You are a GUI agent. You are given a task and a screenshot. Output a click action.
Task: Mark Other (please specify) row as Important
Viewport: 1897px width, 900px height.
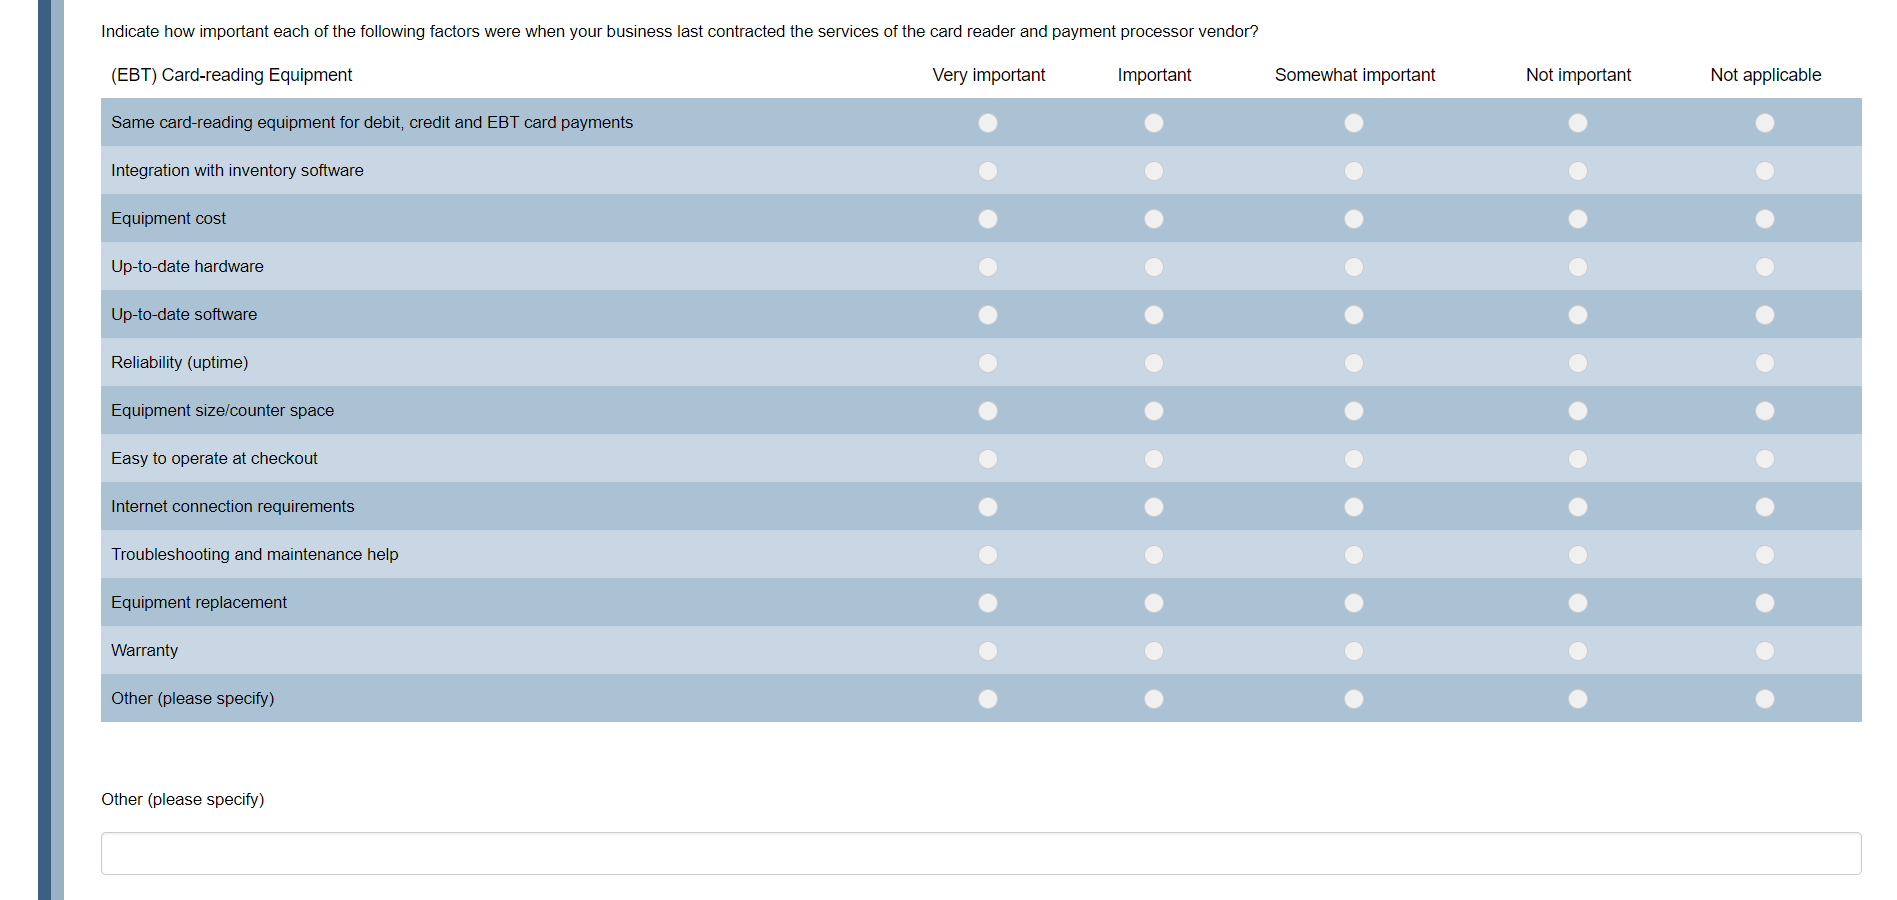tap(1154, 699)
